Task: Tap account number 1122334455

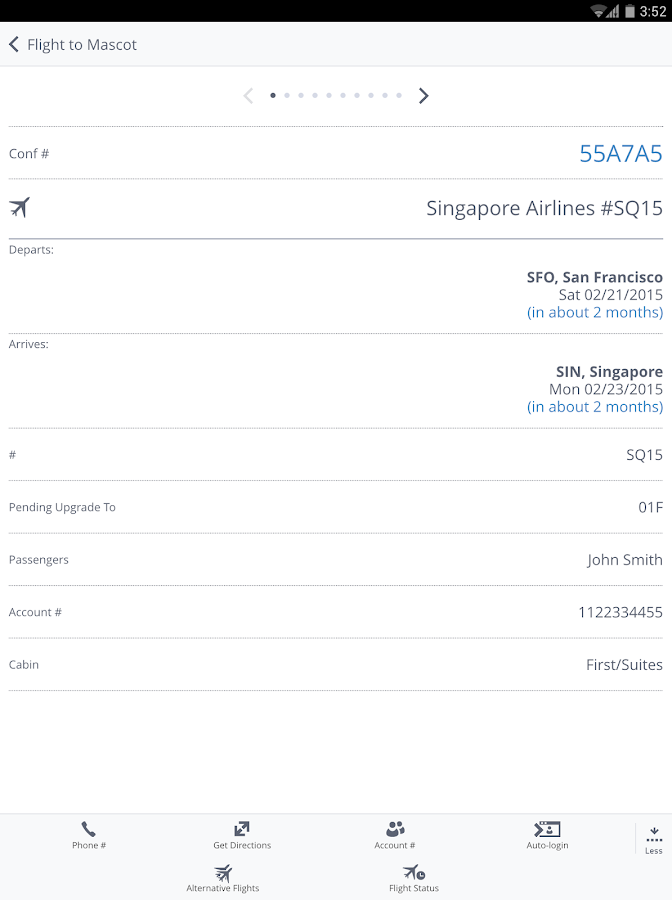Action: tap(620, 612)
